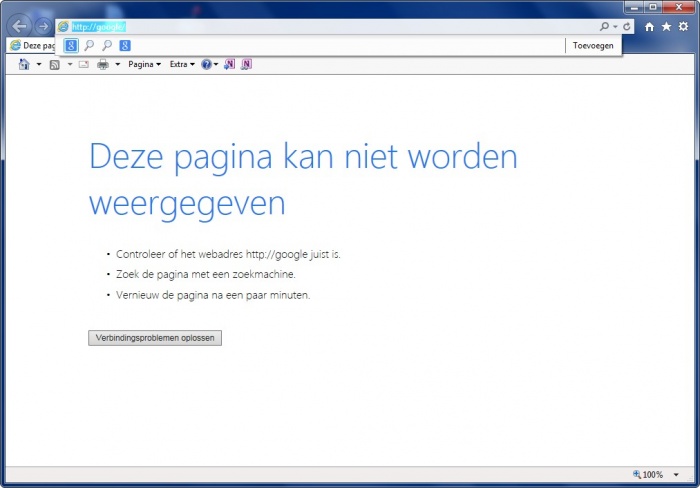700x488 pixels.
Task: Expand the Help dropdown arrow
Action: click(x=216, y=64)
